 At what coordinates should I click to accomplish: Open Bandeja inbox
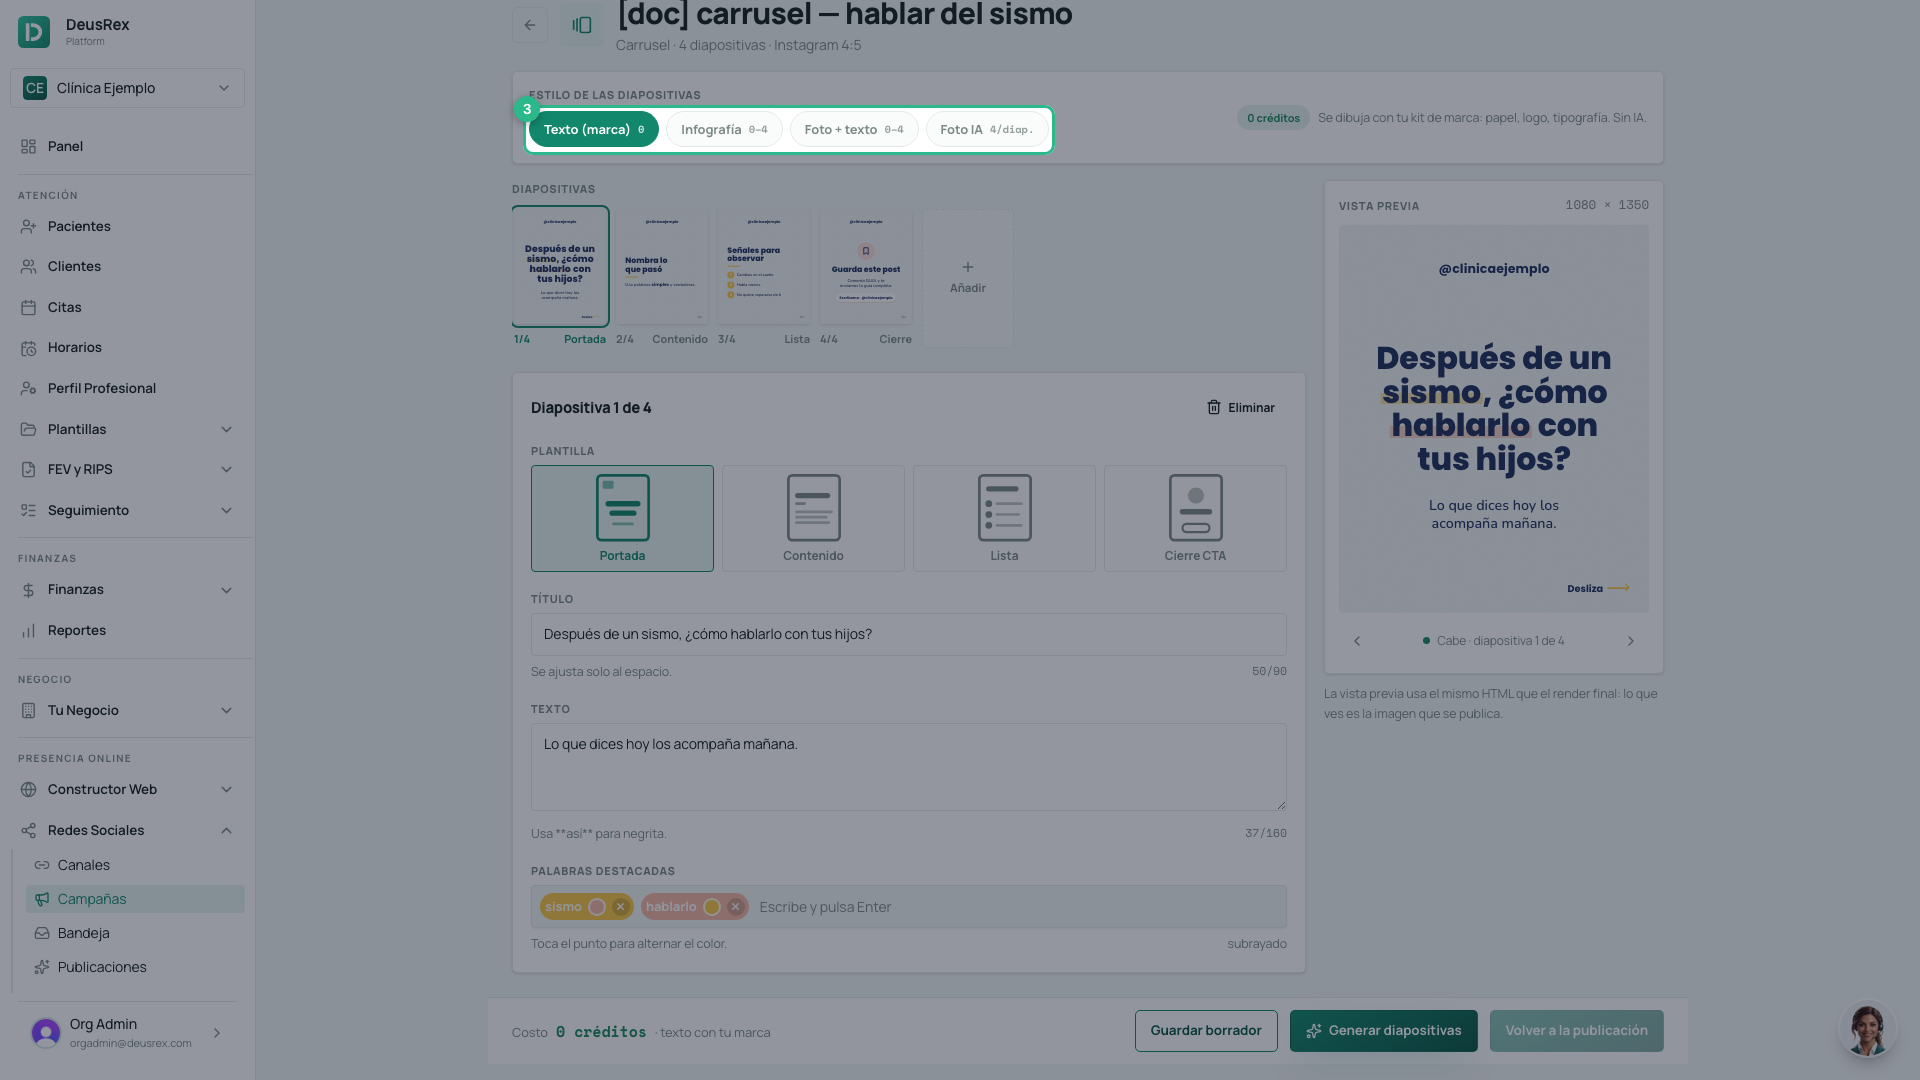coord(135,933)
